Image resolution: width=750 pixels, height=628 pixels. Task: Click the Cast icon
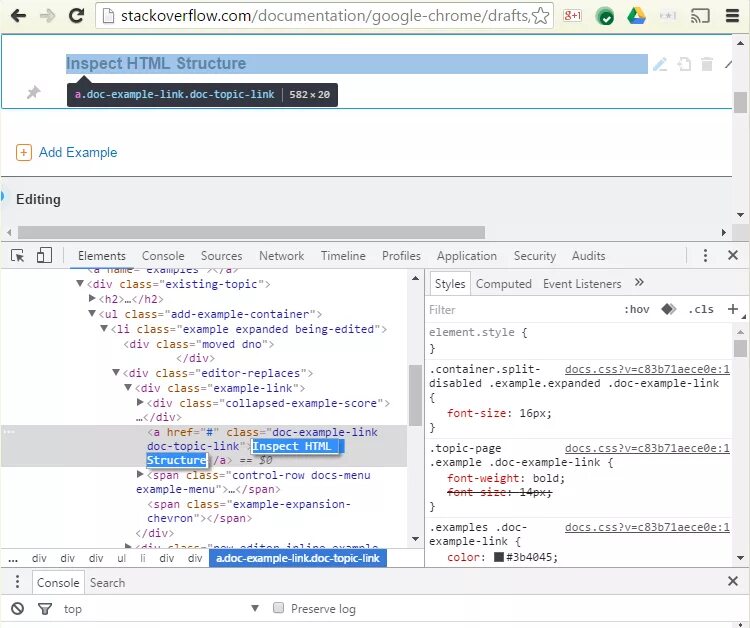click(700, 16)
